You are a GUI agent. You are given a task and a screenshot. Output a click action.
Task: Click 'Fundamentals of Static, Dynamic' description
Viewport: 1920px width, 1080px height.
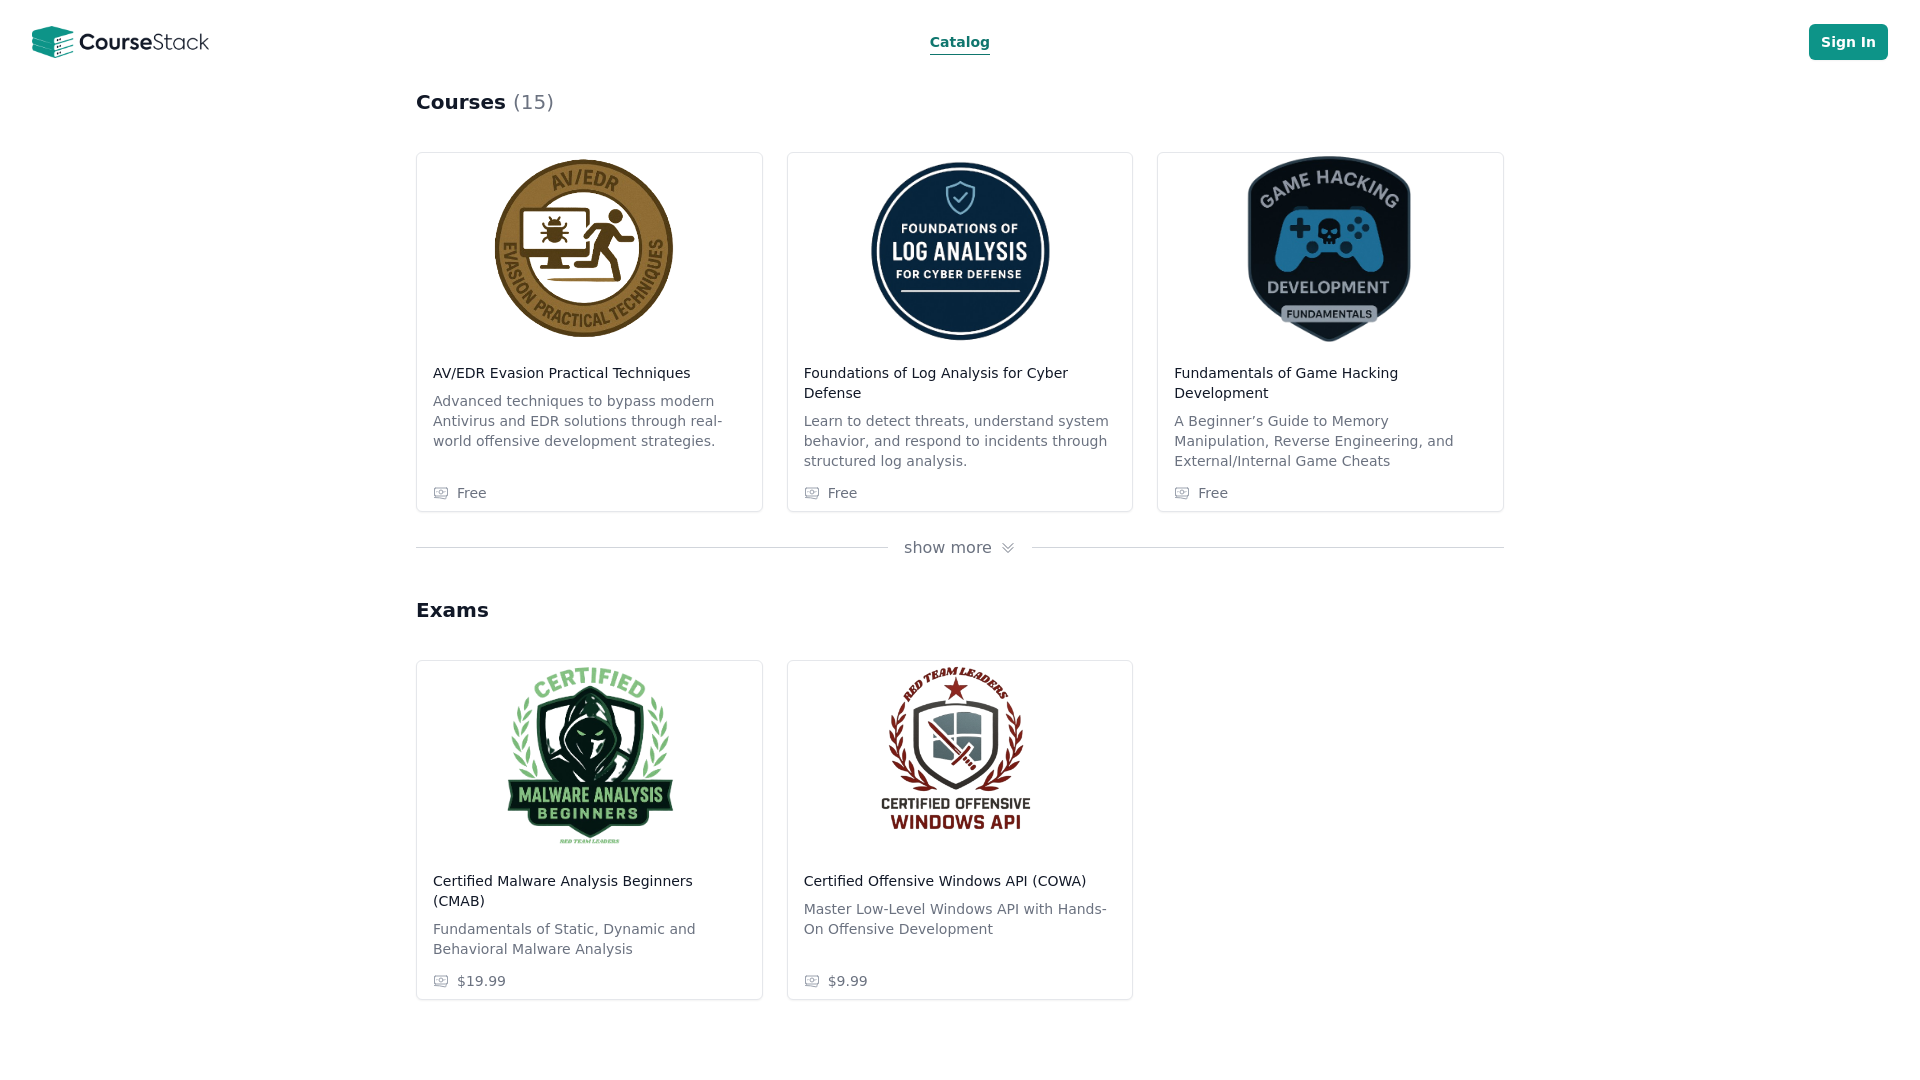[x=564, y=939]
